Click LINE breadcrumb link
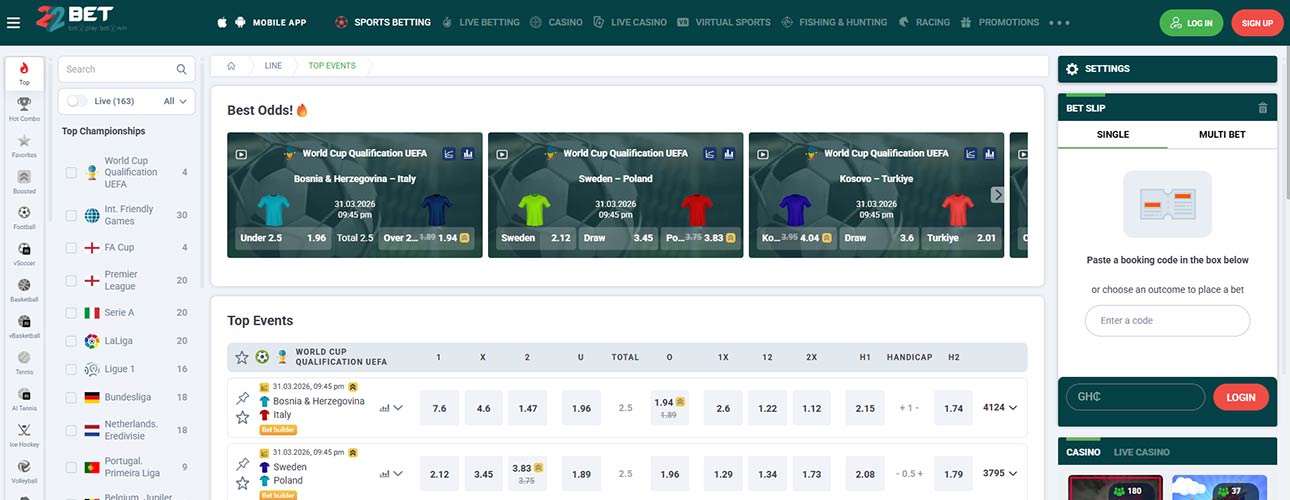1290x500 pixels. [273, 65]
